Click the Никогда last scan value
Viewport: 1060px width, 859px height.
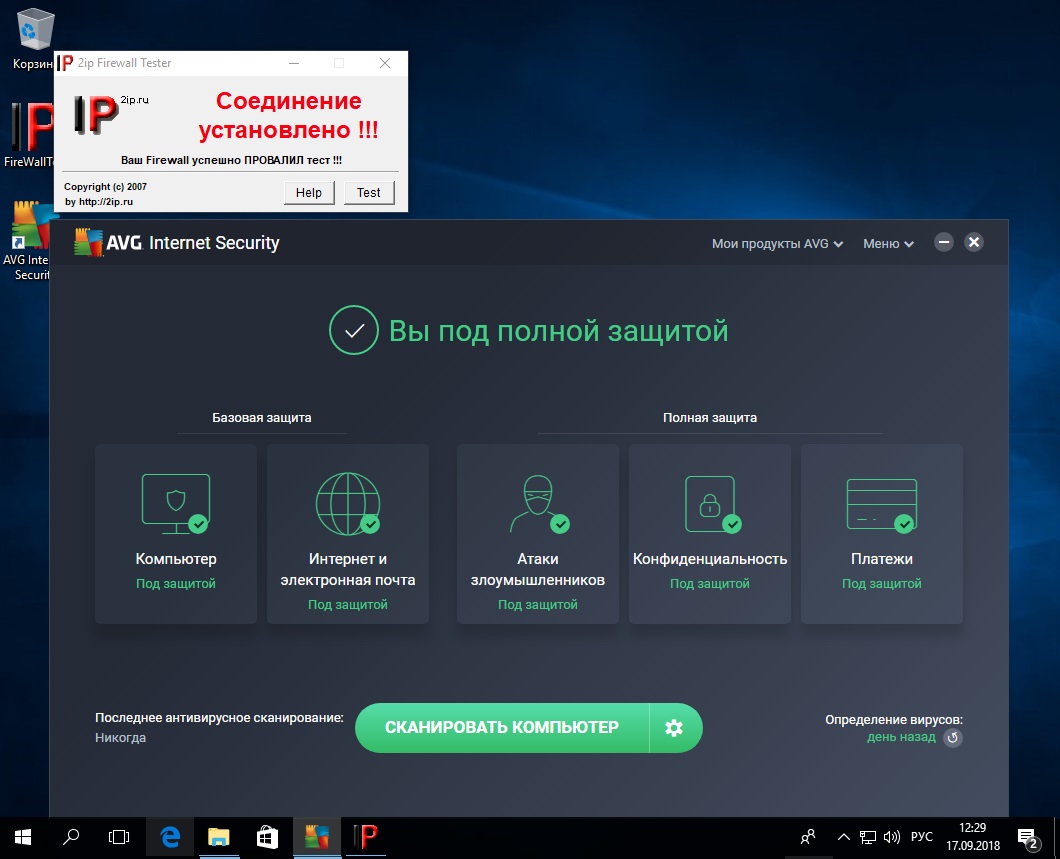(x=120, y=738)
